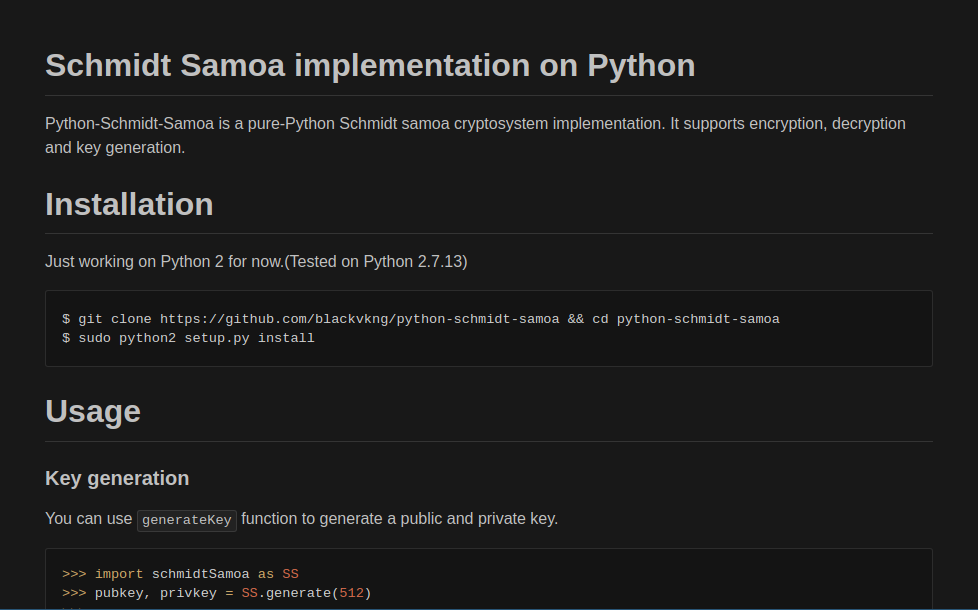Click the git clone command line

(x=421, y=319)
